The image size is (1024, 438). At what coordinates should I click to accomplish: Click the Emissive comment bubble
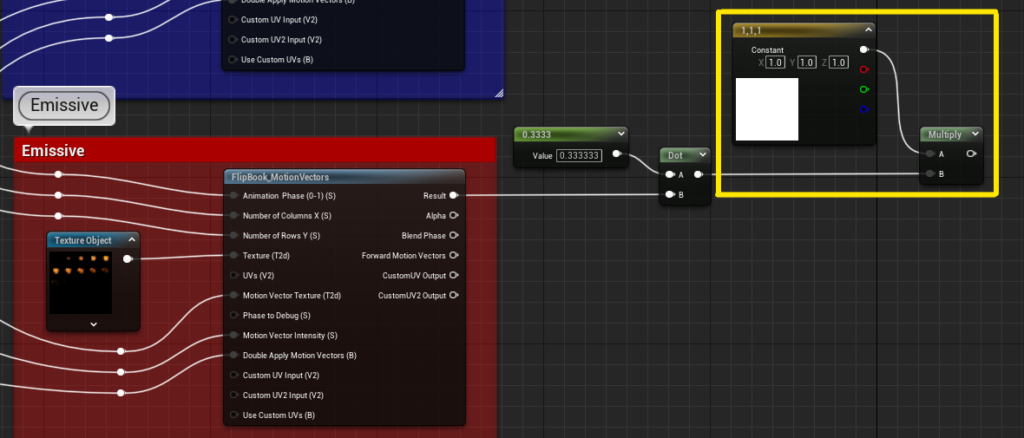[x=64, y=105]
